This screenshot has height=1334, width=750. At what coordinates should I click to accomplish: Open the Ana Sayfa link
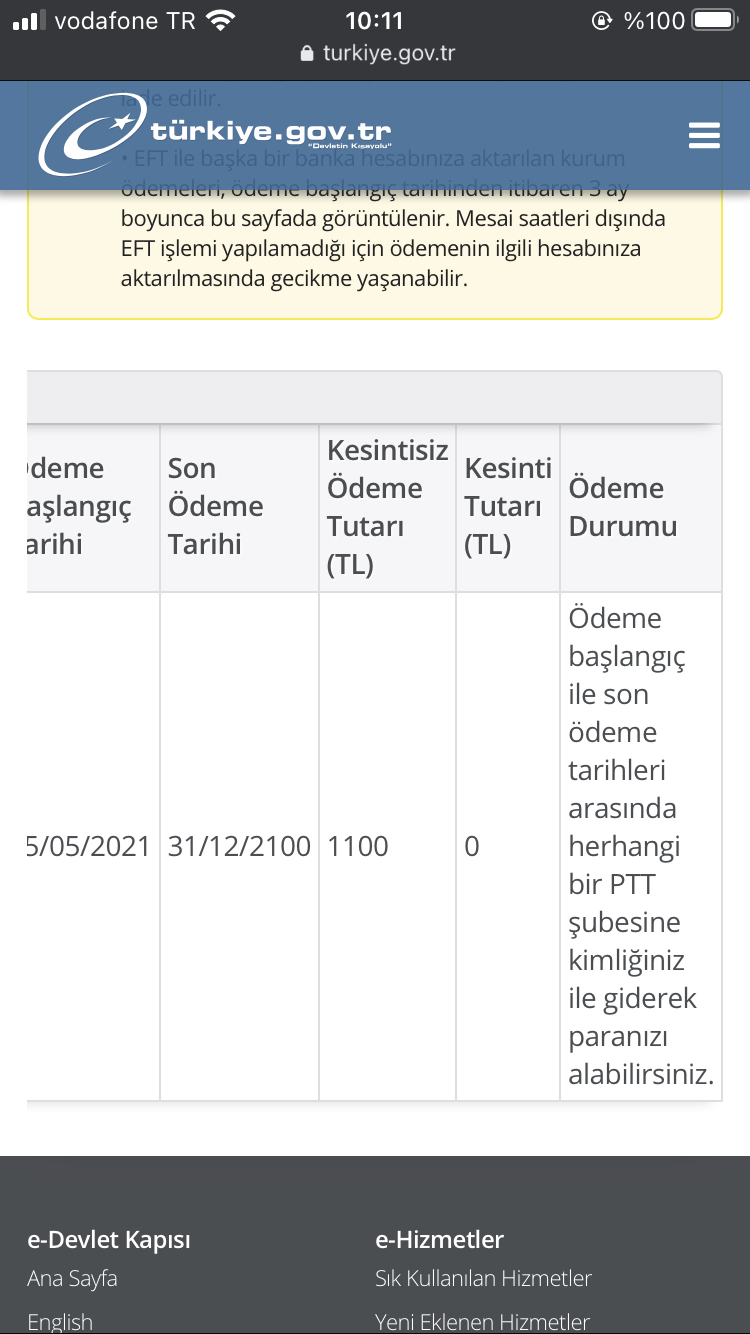[72, 1278]
